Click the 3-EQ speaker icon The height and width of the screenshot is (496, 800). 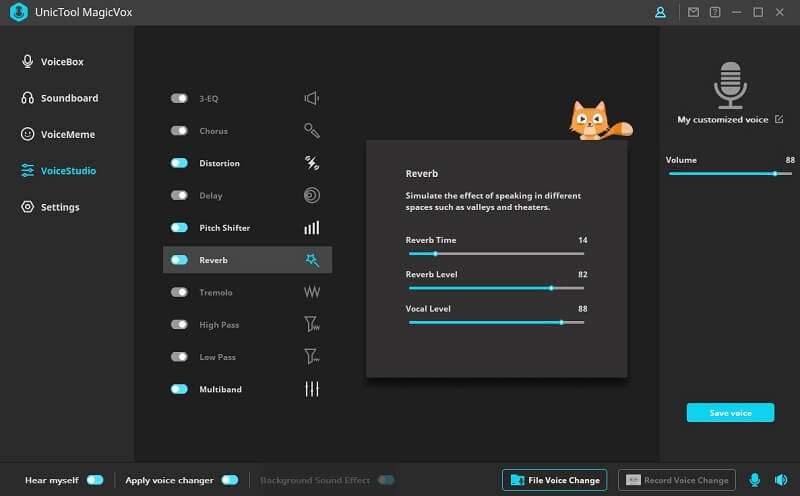311,98
